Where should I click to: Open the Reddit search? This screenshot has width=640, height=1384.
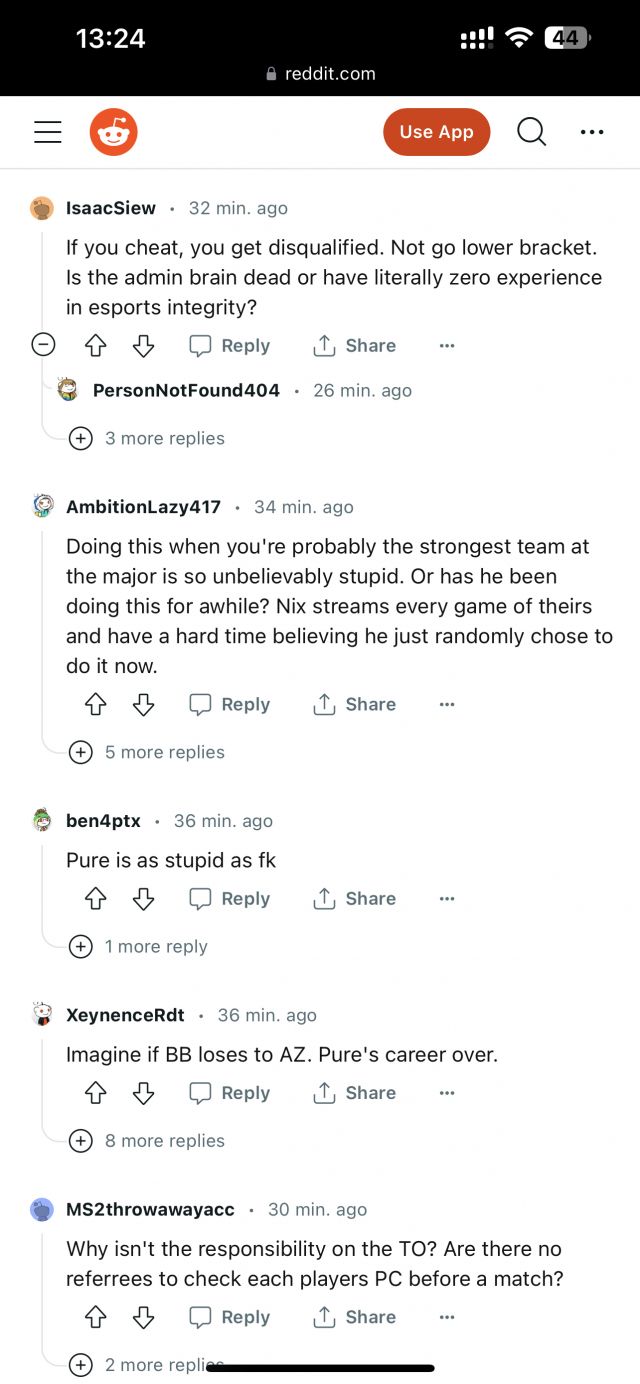531,131
